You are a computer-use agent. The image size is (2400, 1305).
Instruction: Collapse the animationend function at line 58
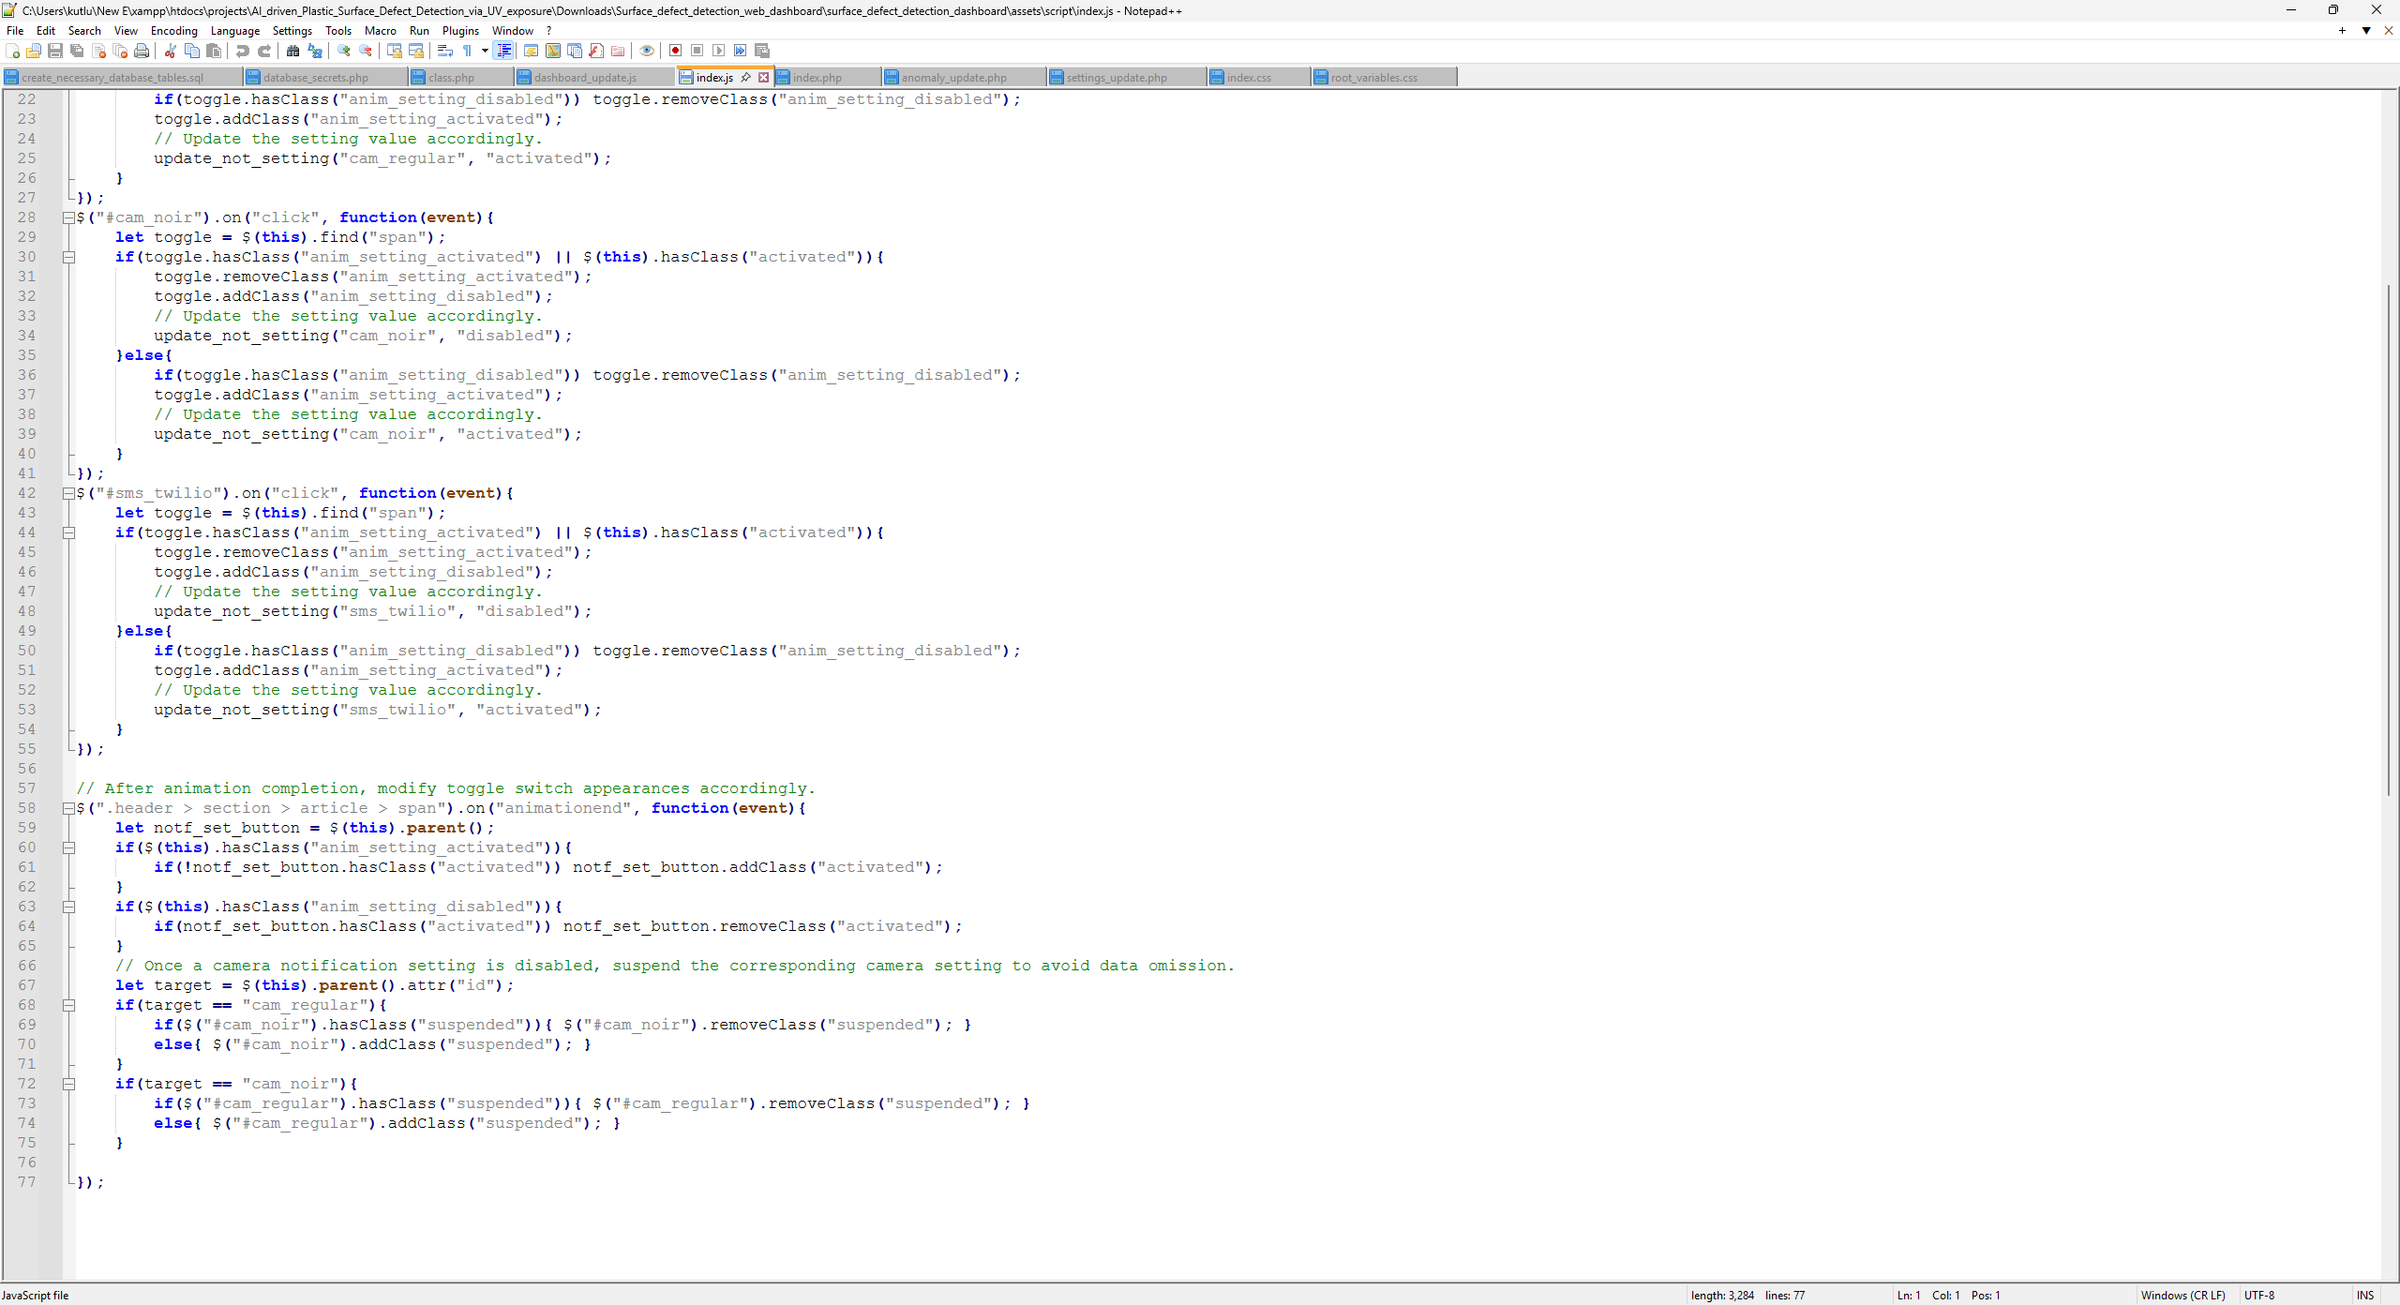point(69,808)
